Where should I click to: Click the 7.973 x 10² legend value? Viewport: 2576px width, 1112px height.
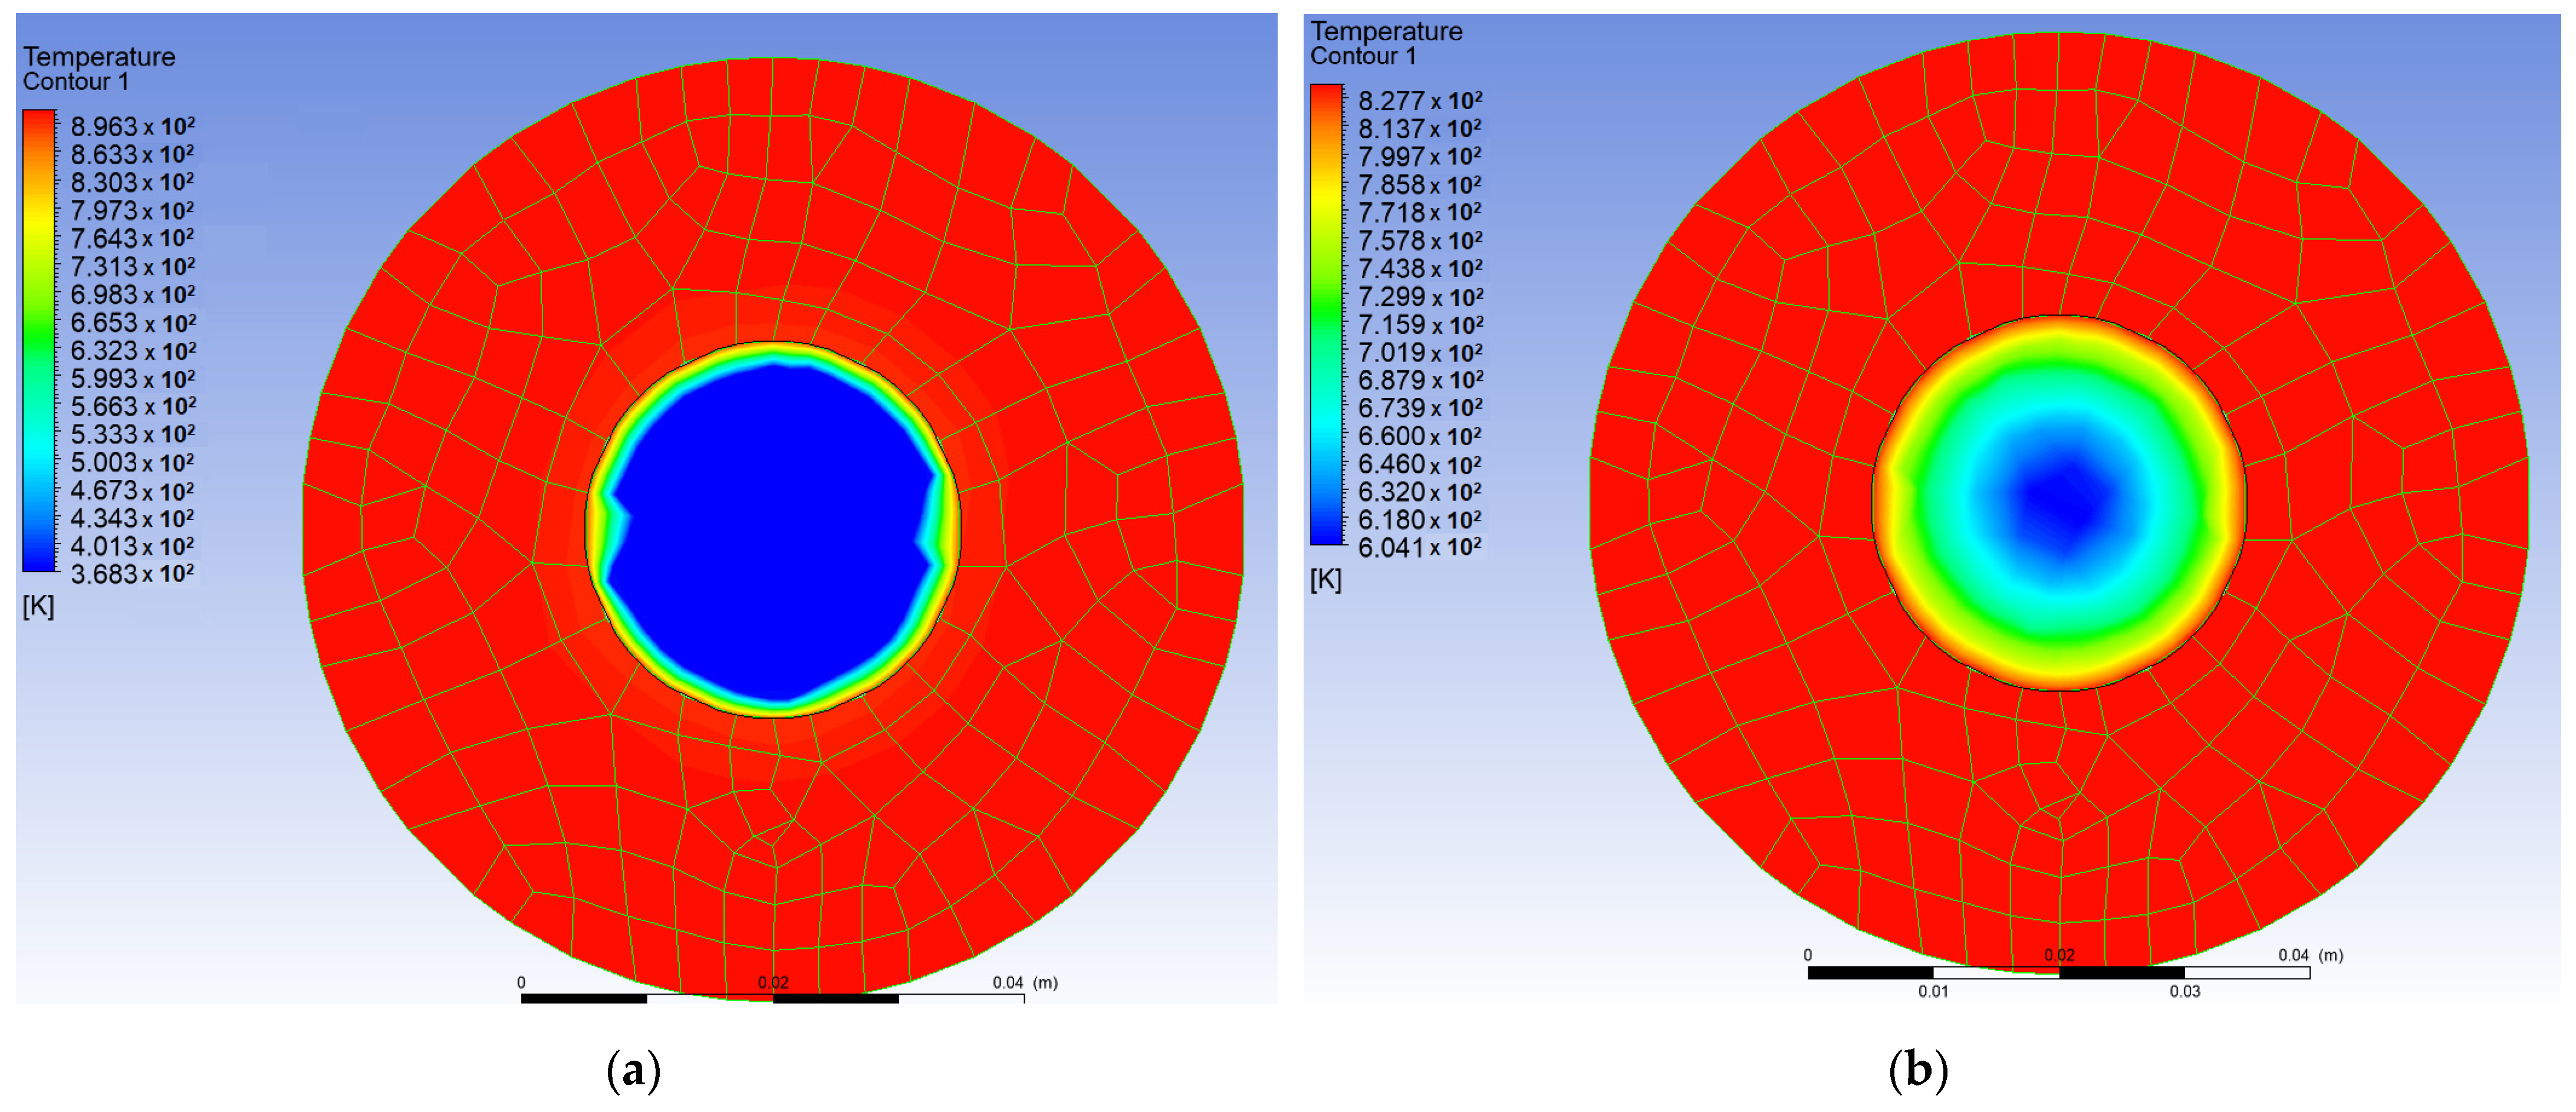[x=132, y=211]
